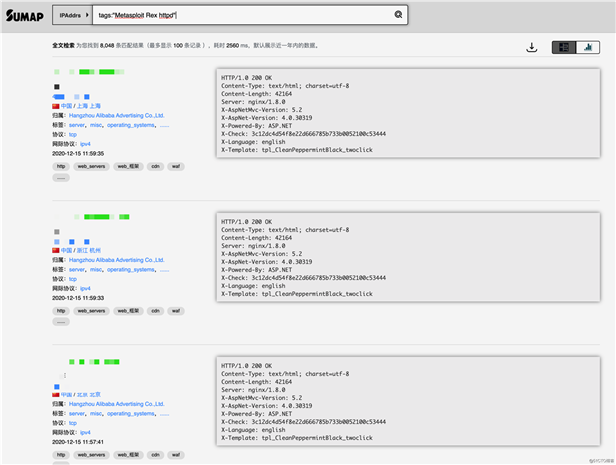Switch to list view toggle
Image resolution: width=616 pixels, height=465 pixels.
pos(564,47)
